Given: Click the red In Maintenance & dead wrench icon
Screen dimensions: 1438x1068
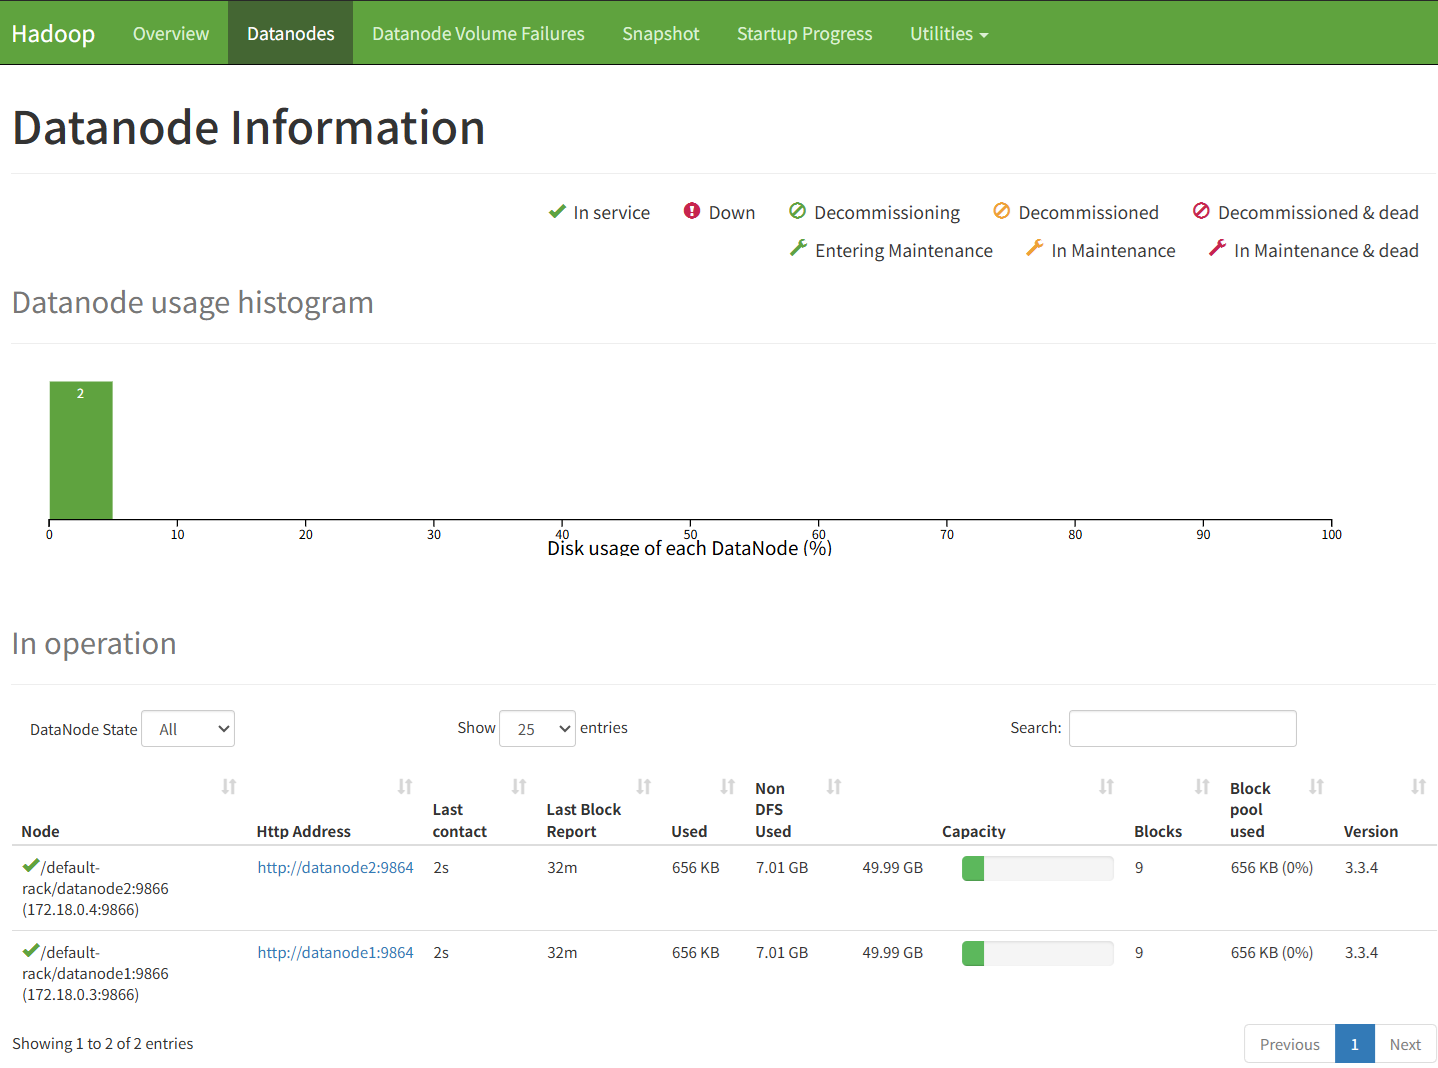Looking at the screenshot, I should pyautogui.click(x=1217, y=248).
